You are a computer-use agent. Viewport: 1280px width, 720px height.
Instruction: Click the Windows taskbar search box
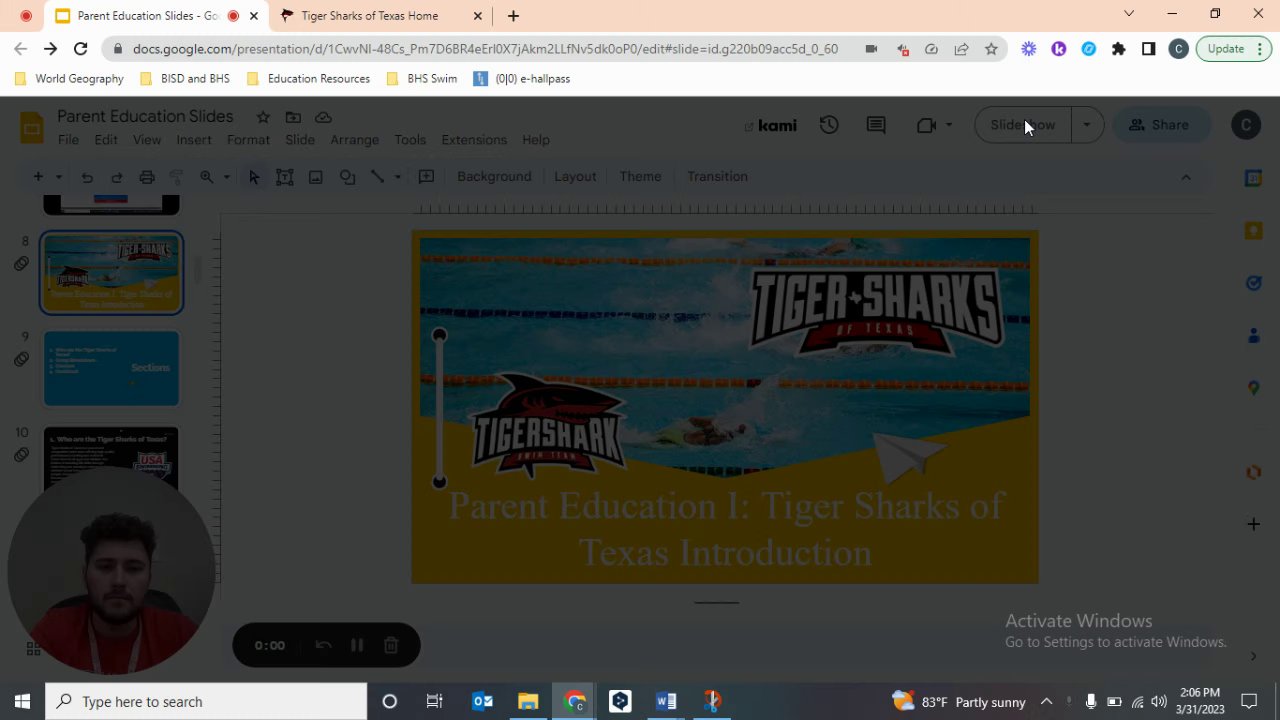(207, 702)
